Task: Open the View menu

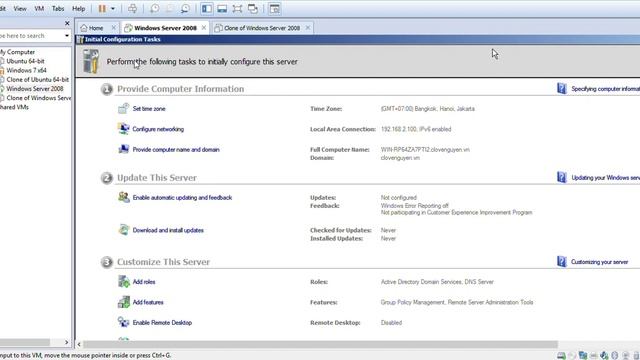Action: 20,9
